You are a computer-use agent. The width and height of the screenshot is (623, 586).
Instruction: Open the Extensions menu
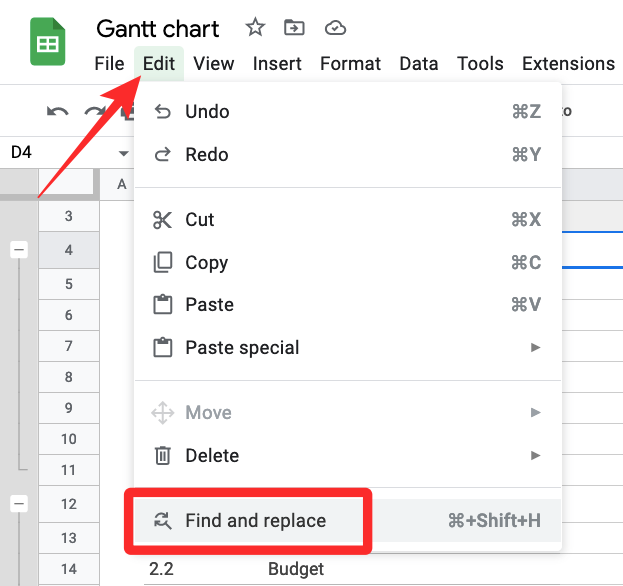coord(569,64)
